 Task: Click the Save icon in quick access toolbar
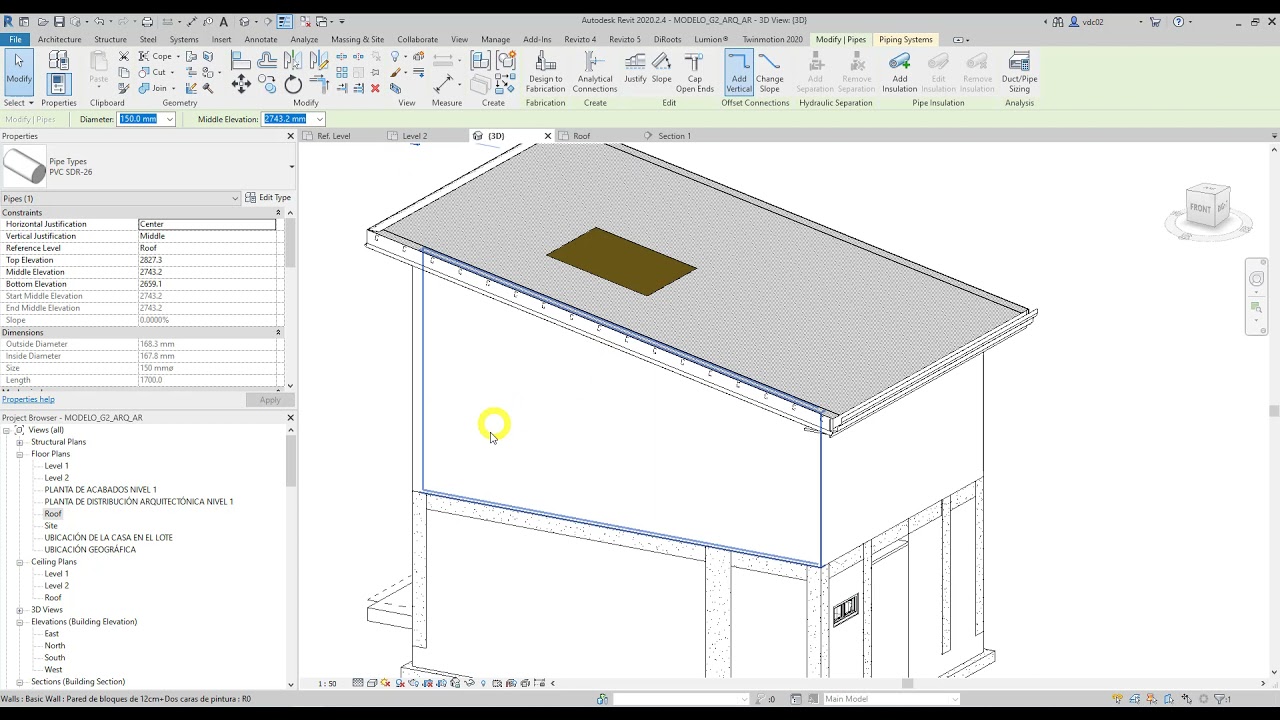[x=59, y=21]
